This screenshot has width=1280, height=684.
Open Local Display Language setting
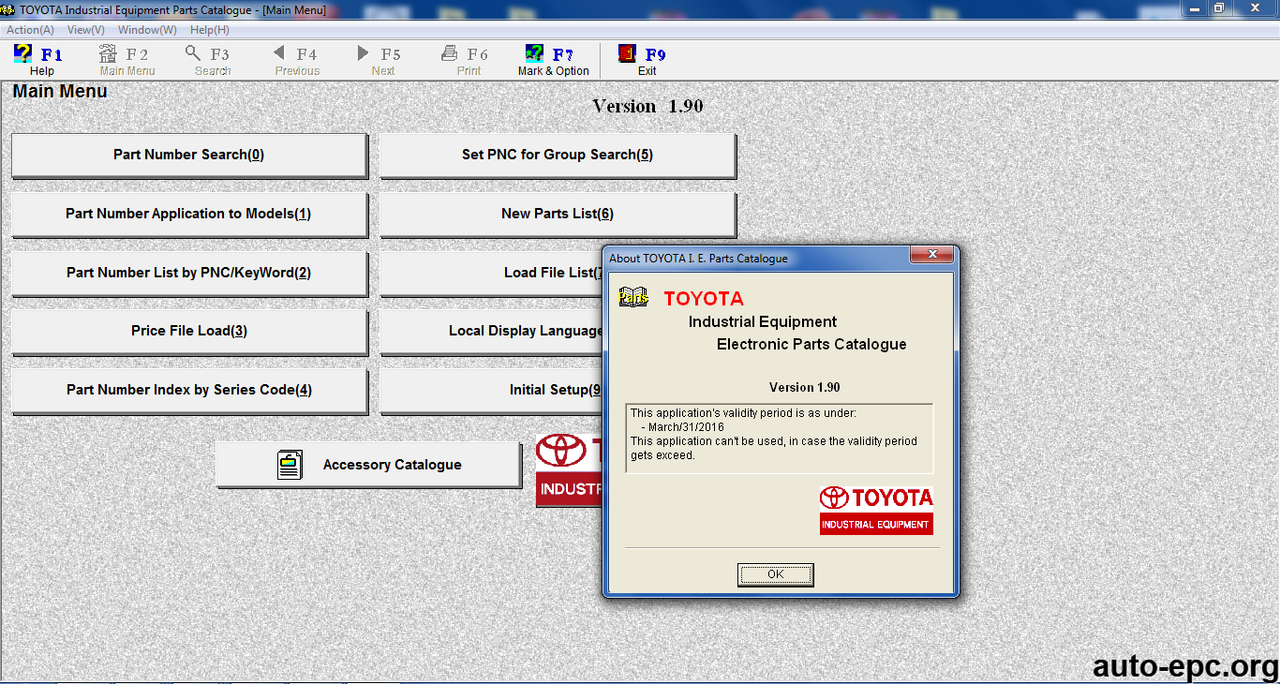point(491,331)
